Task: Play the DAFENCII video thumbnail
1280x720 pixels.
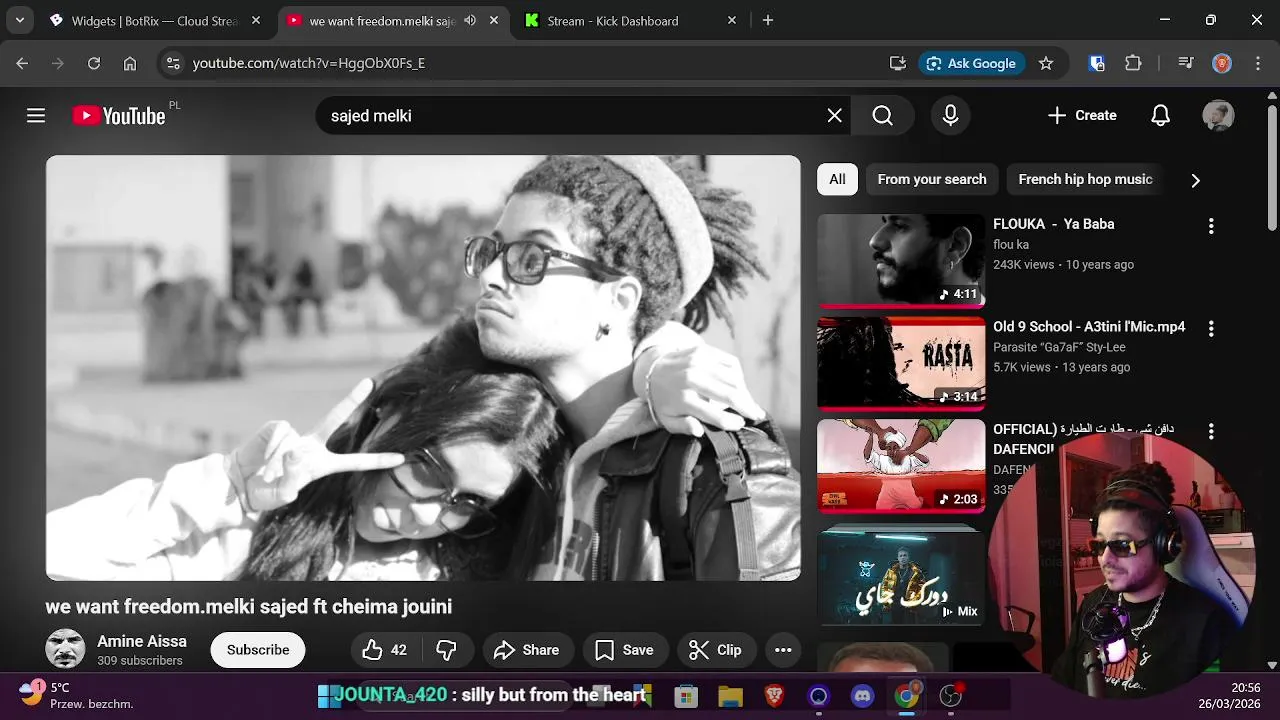Action: (x=901, y=465)
